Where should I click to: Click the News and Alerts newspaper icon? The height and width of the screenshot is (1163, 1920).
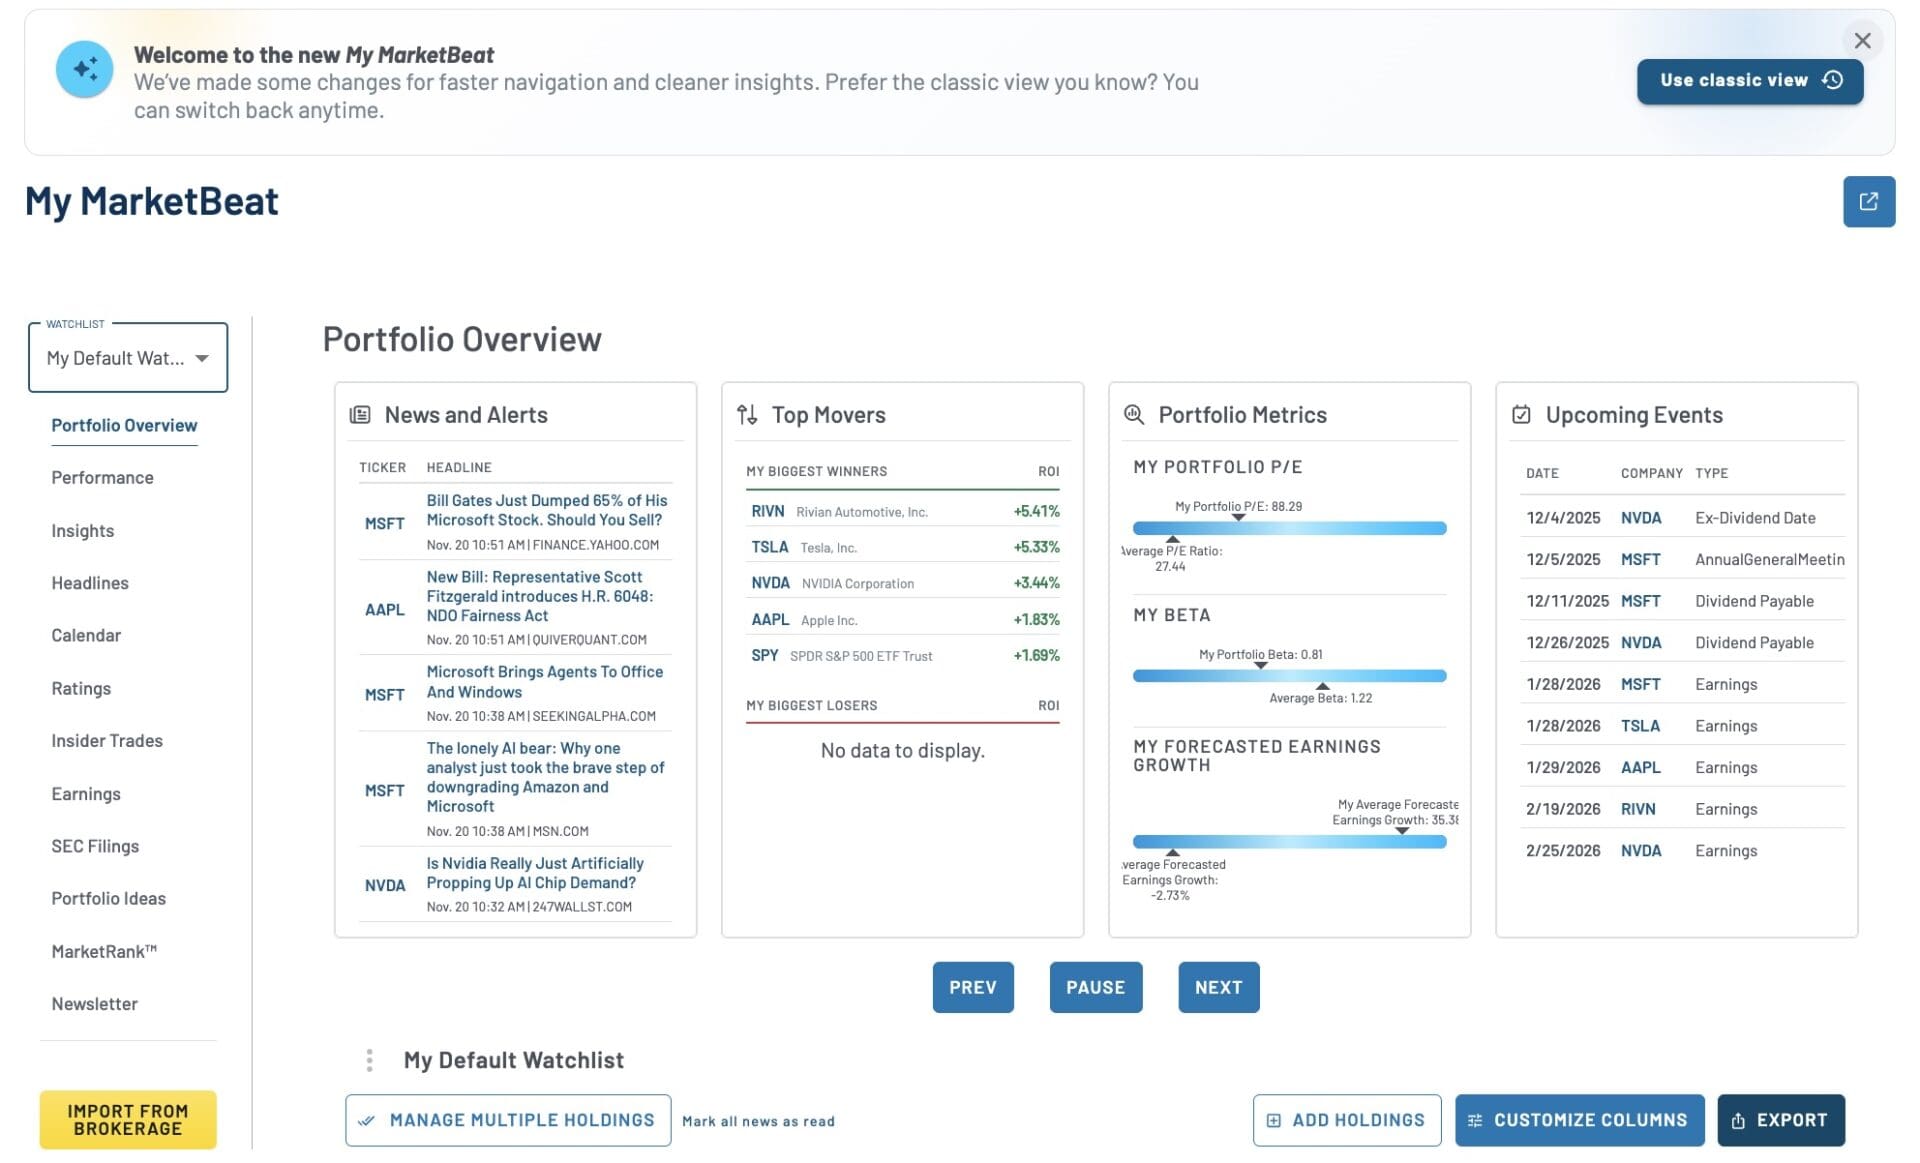coord(360,415)
